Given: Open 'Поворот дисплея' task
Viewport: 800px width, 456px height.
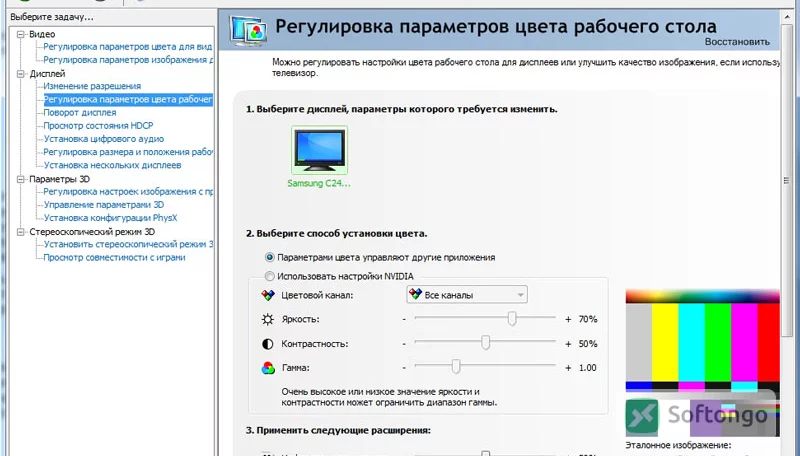Looking at the screenshot, I should pos(80,112).
